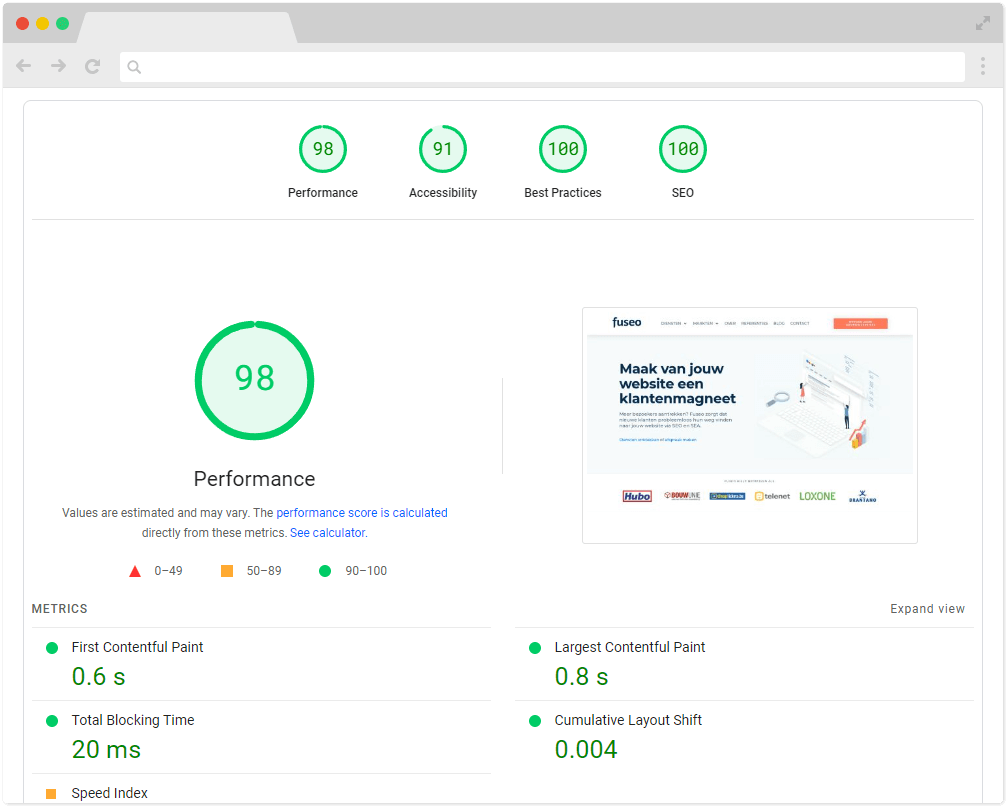Click the Expand view toggle

tap(927, 609)
